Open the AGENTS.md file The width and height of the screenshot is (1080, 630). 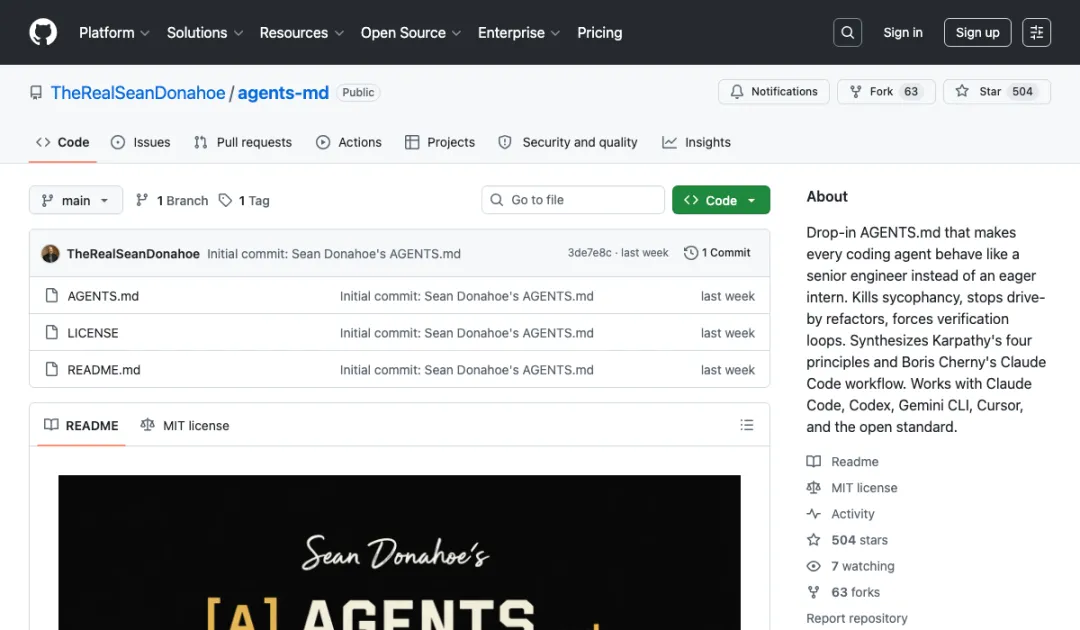pos(103,296)
